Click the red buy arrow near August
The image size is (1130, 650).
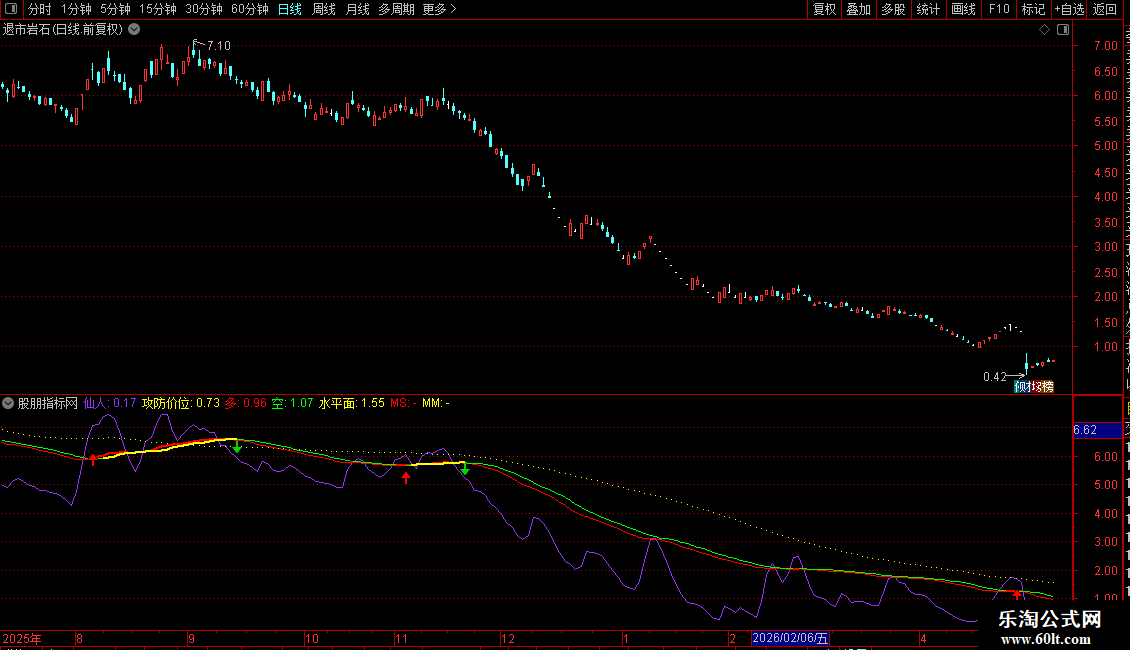point(92,459)
